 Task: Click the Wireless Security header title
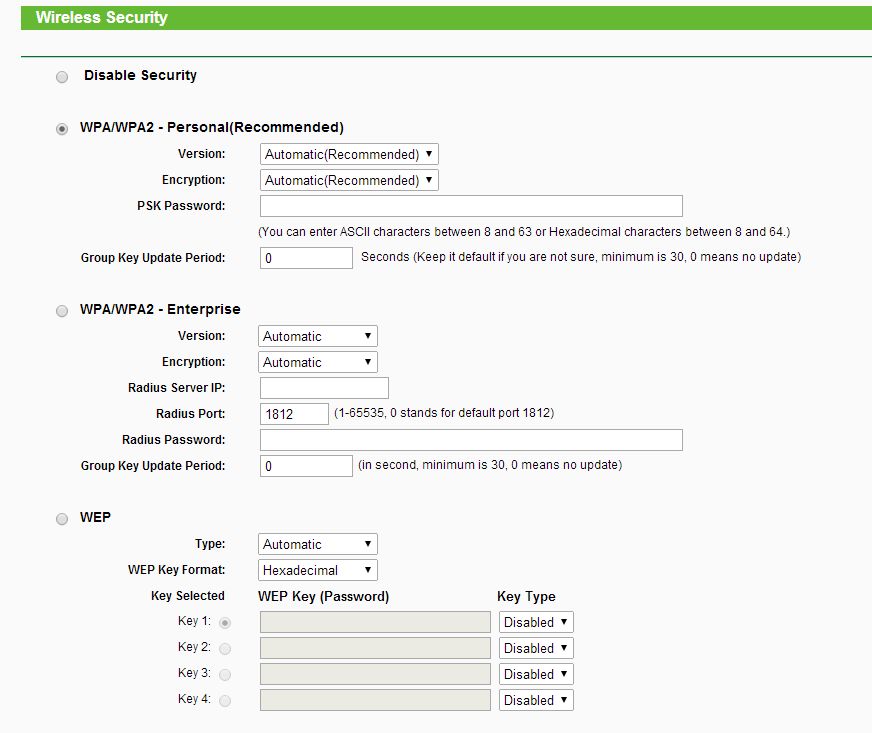click(101, 18)
